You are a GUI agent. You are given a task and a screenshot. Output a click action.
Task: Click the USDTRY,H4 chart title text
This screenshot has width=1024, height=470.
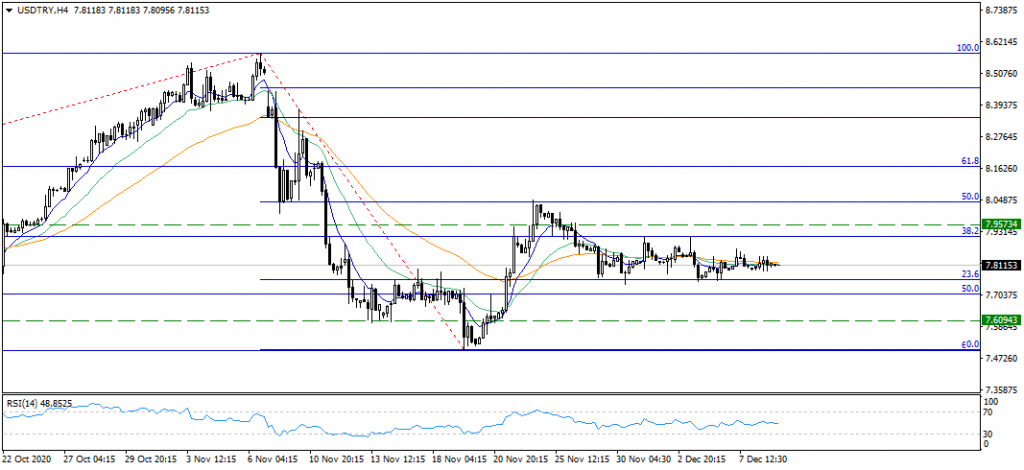41,9
